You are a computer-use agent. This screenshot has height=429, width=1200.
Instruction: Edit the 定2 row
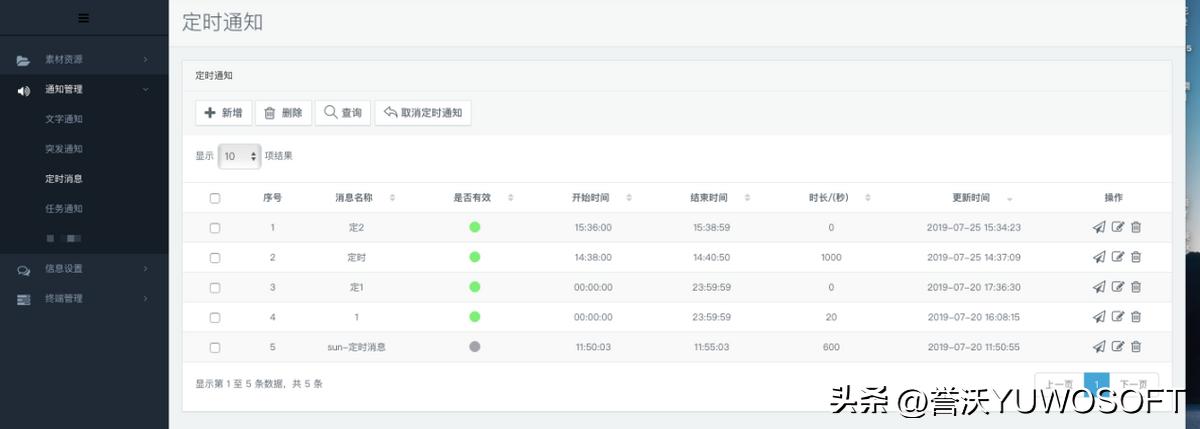coord(1118,227)
